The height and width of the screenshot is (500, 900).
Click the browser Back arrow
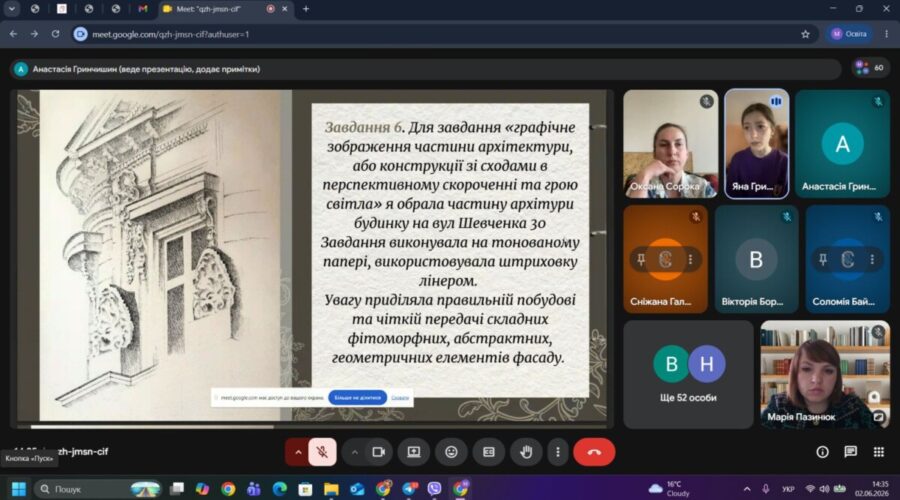point(13,34)
